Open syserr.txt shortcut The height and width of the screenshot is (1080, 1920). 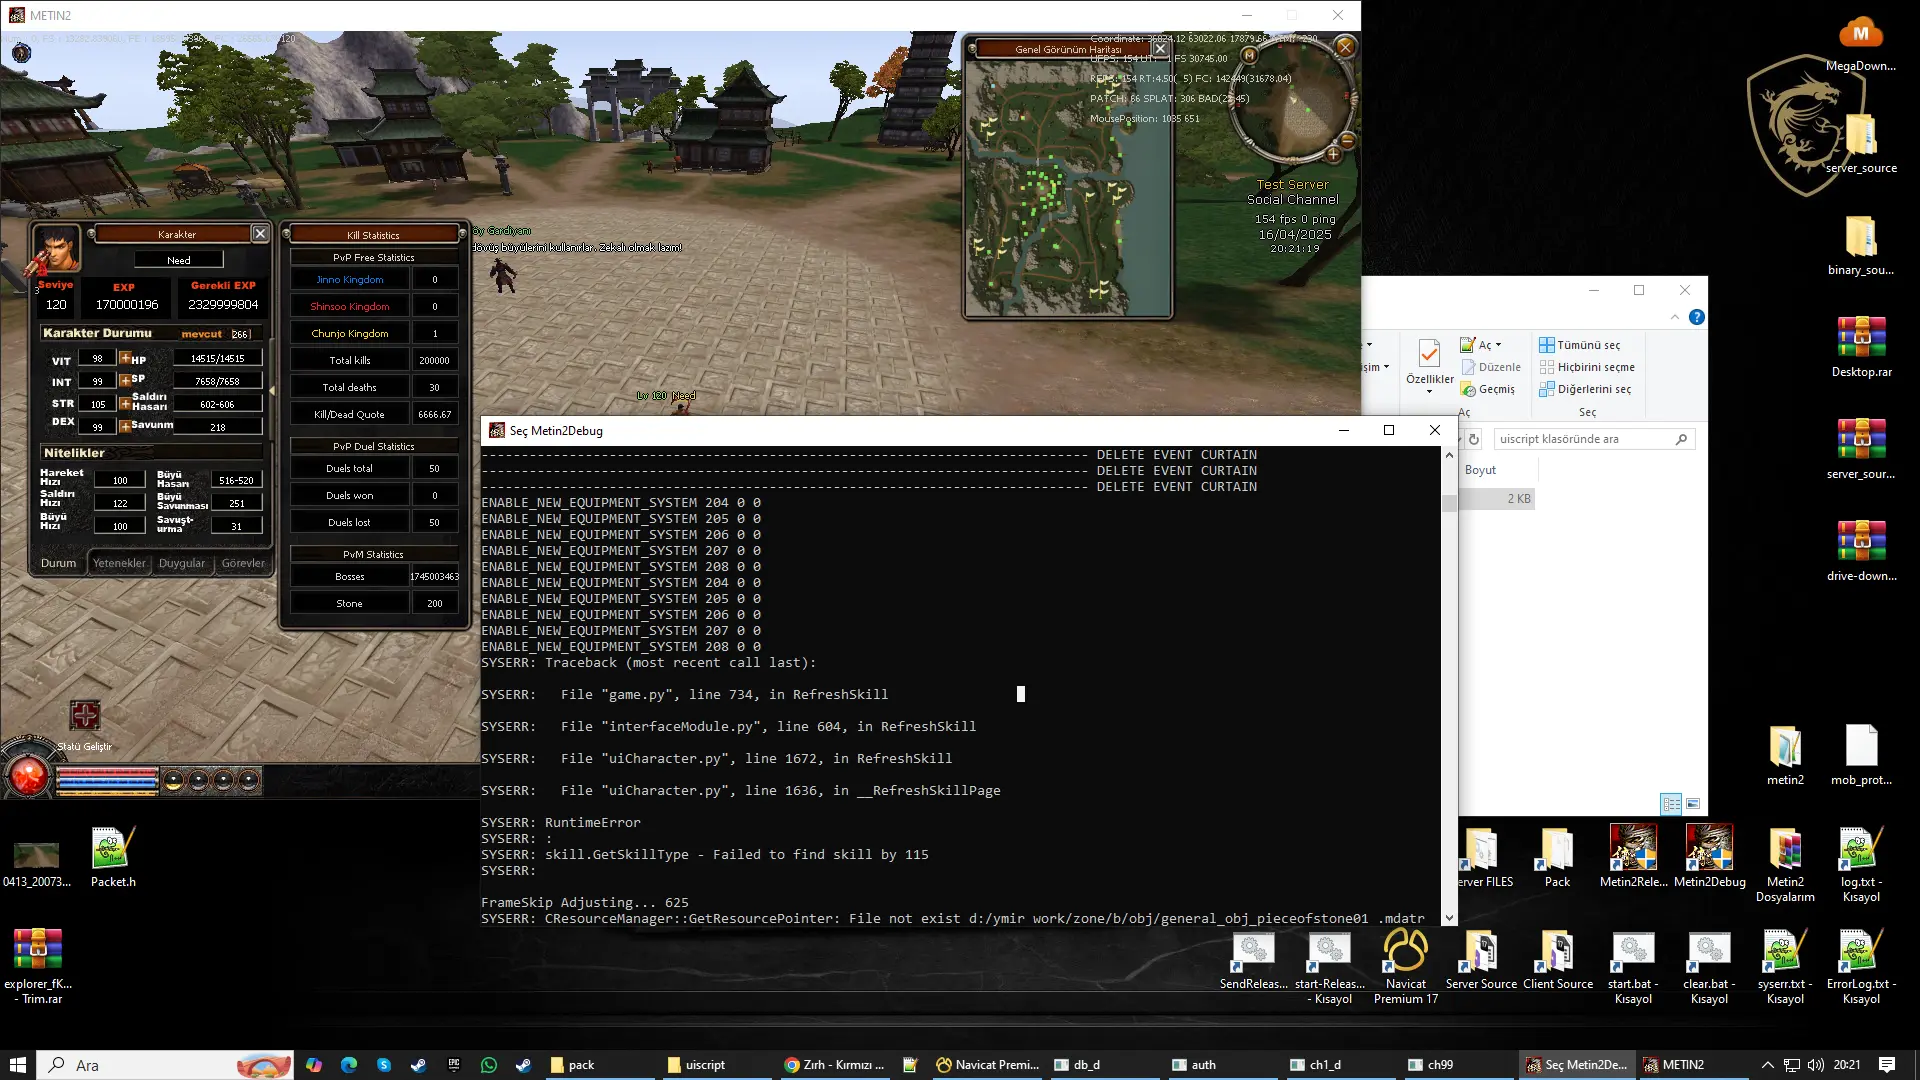1785,966
